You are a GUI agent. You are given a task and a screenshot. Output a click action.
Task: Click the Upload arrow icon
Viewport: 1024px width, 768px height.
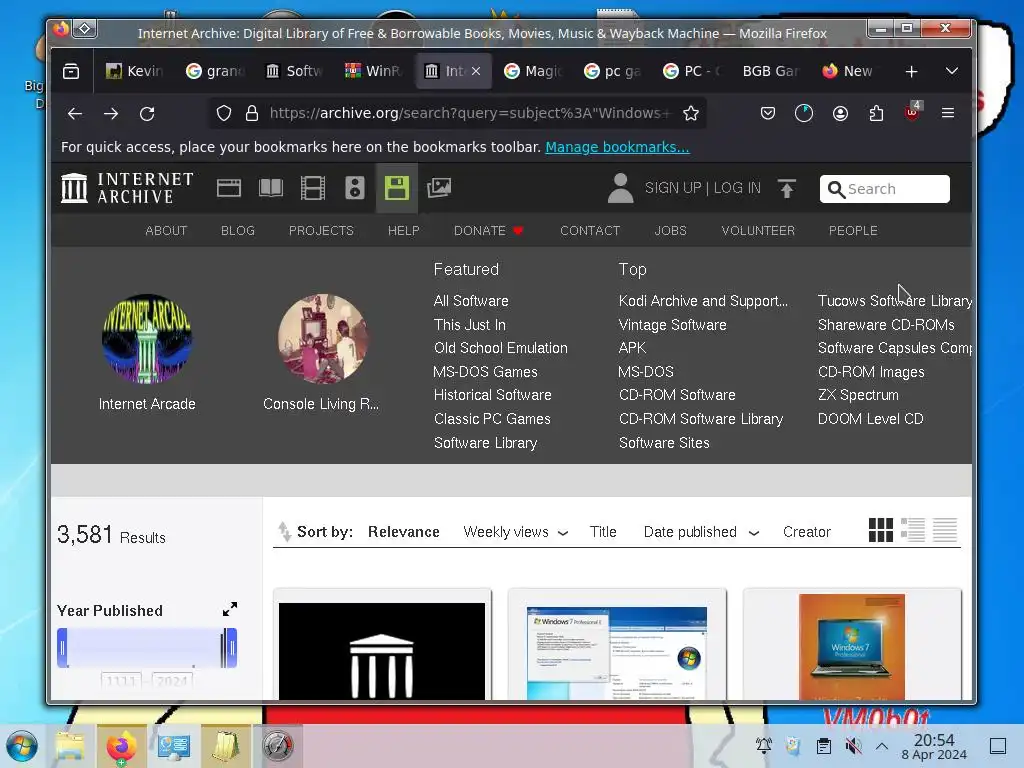tap(787, 188)
